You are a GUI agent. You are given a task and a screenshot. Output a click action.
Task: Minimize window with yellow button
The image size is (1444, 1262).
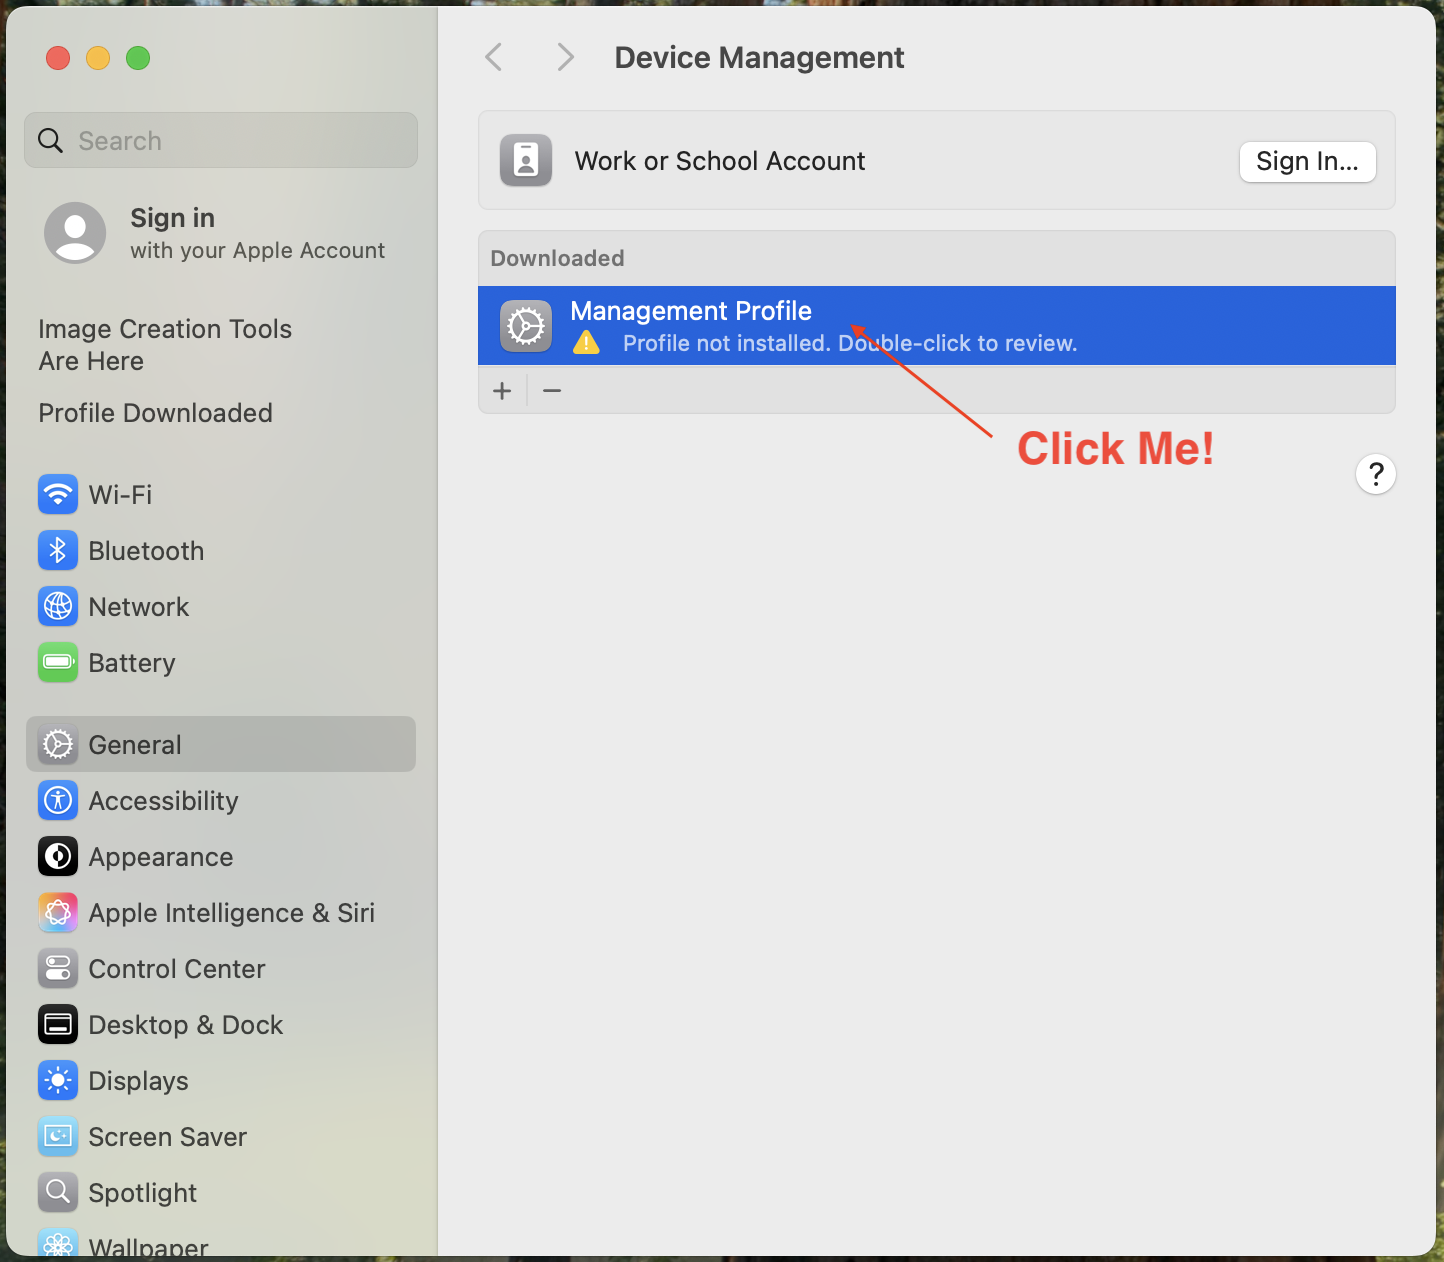pyautogui.click(x=98, y=58)
